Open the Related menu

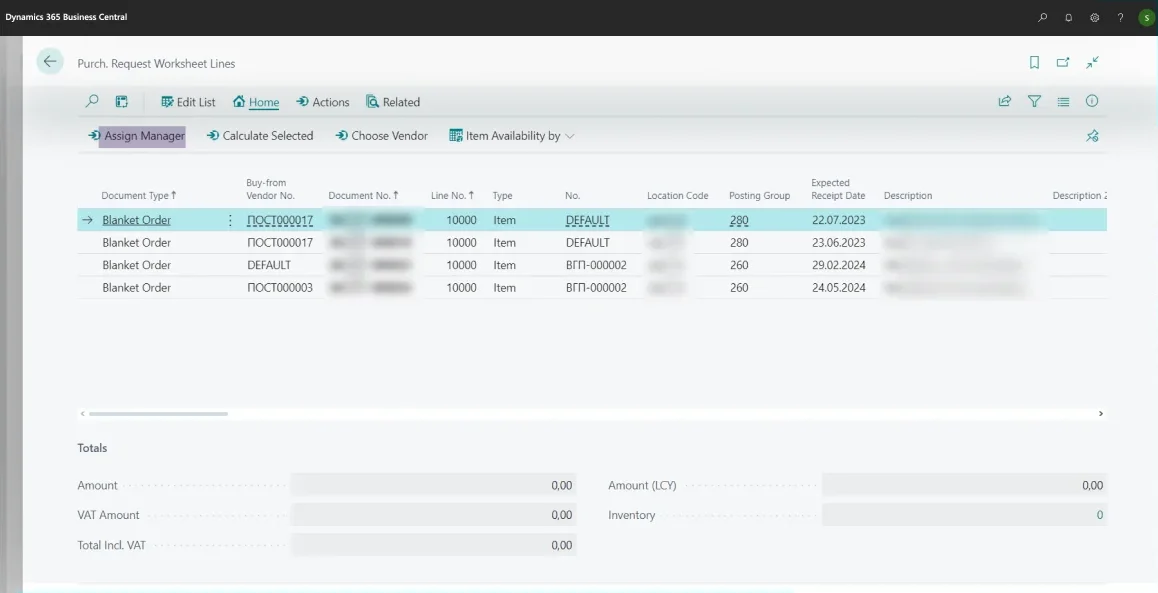coord(393,102)
